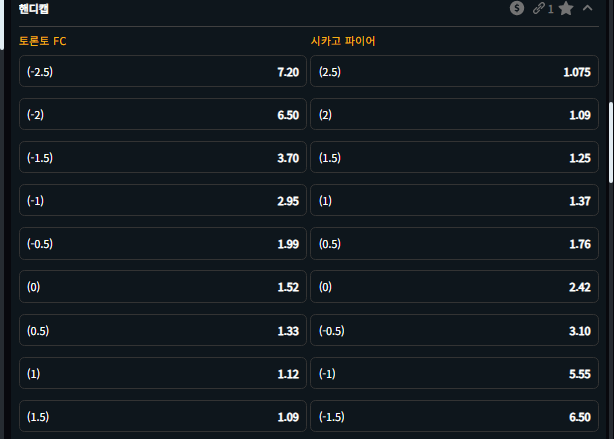
Task: Pick Chicago Fire (-0.5) at 3.10
Action: pyautogui.click(x=453, y=330)
